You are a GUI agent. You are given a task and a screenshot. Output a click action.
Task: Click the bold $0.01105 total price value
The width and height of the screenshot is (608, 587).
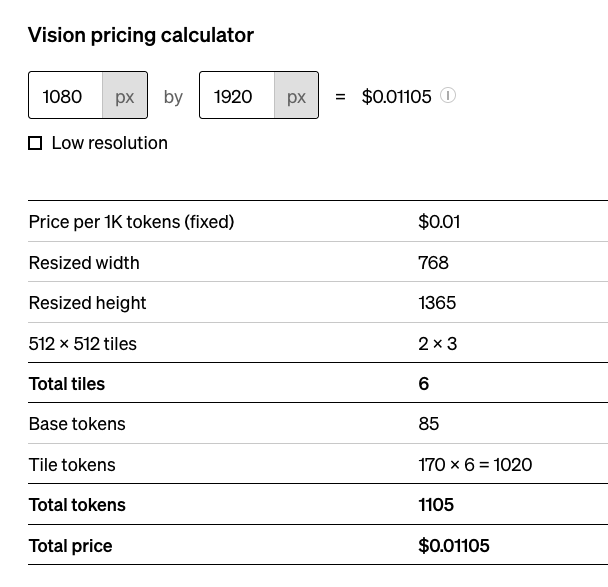[x=454, y=546]
